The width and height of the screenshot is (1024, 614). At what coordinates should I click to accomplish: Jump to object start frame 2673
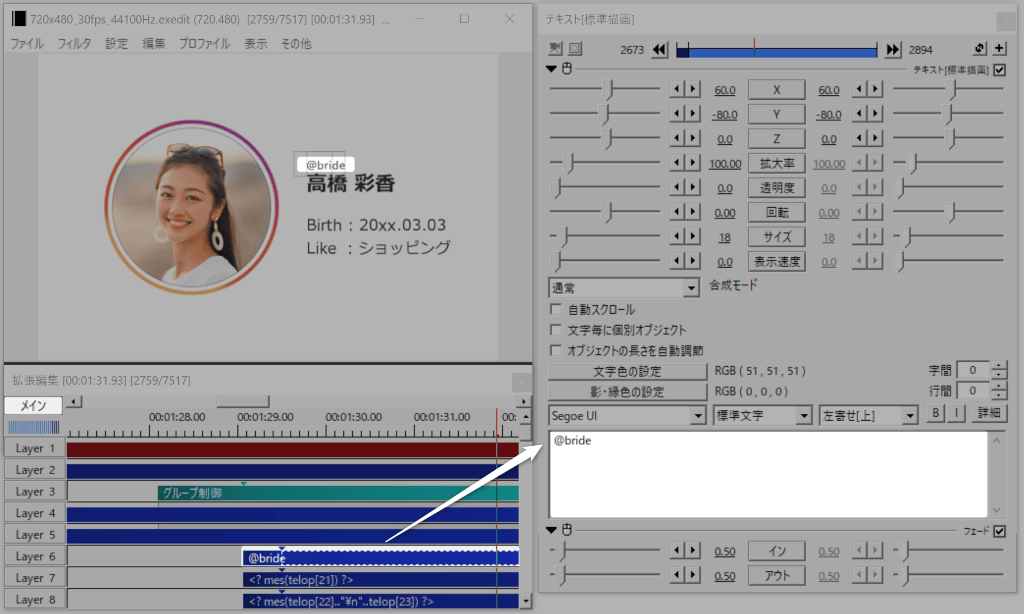(660, 49)
